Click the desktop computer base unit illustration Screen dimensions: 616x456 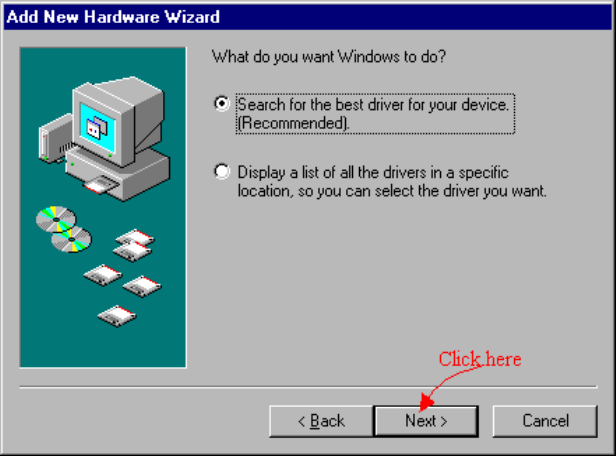pyautogui.click(x=118, y=173)
